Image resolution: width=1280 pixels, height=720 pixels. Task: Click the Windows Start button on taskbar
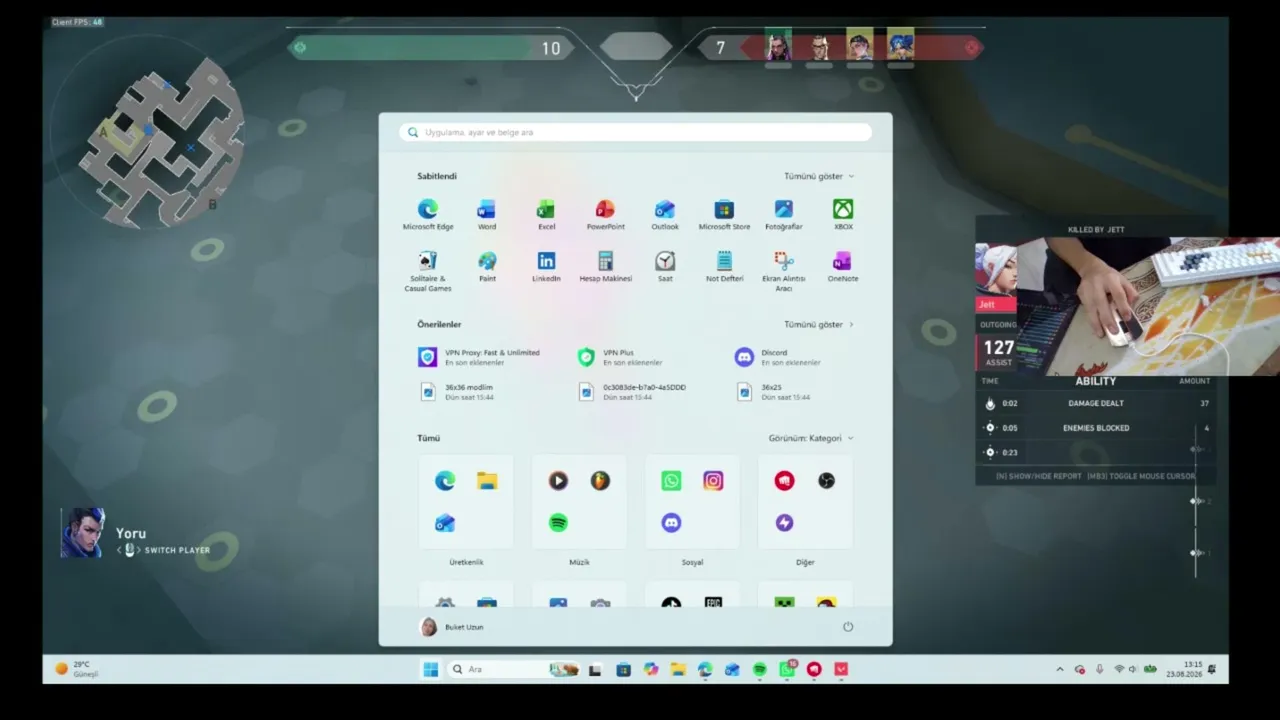(431, 669)
